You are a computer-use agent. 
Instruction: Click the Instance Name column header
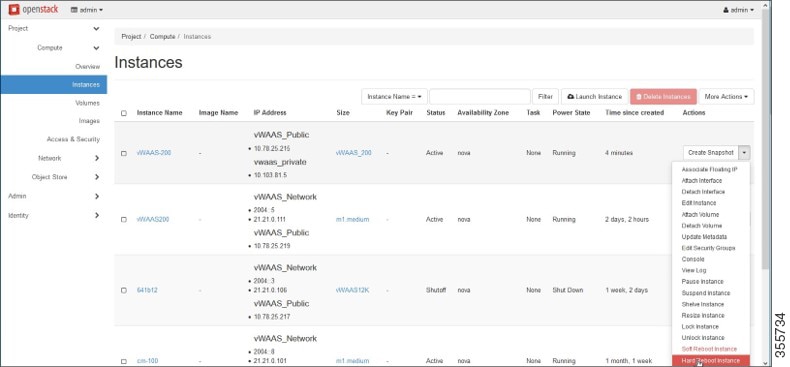point(159,113)
